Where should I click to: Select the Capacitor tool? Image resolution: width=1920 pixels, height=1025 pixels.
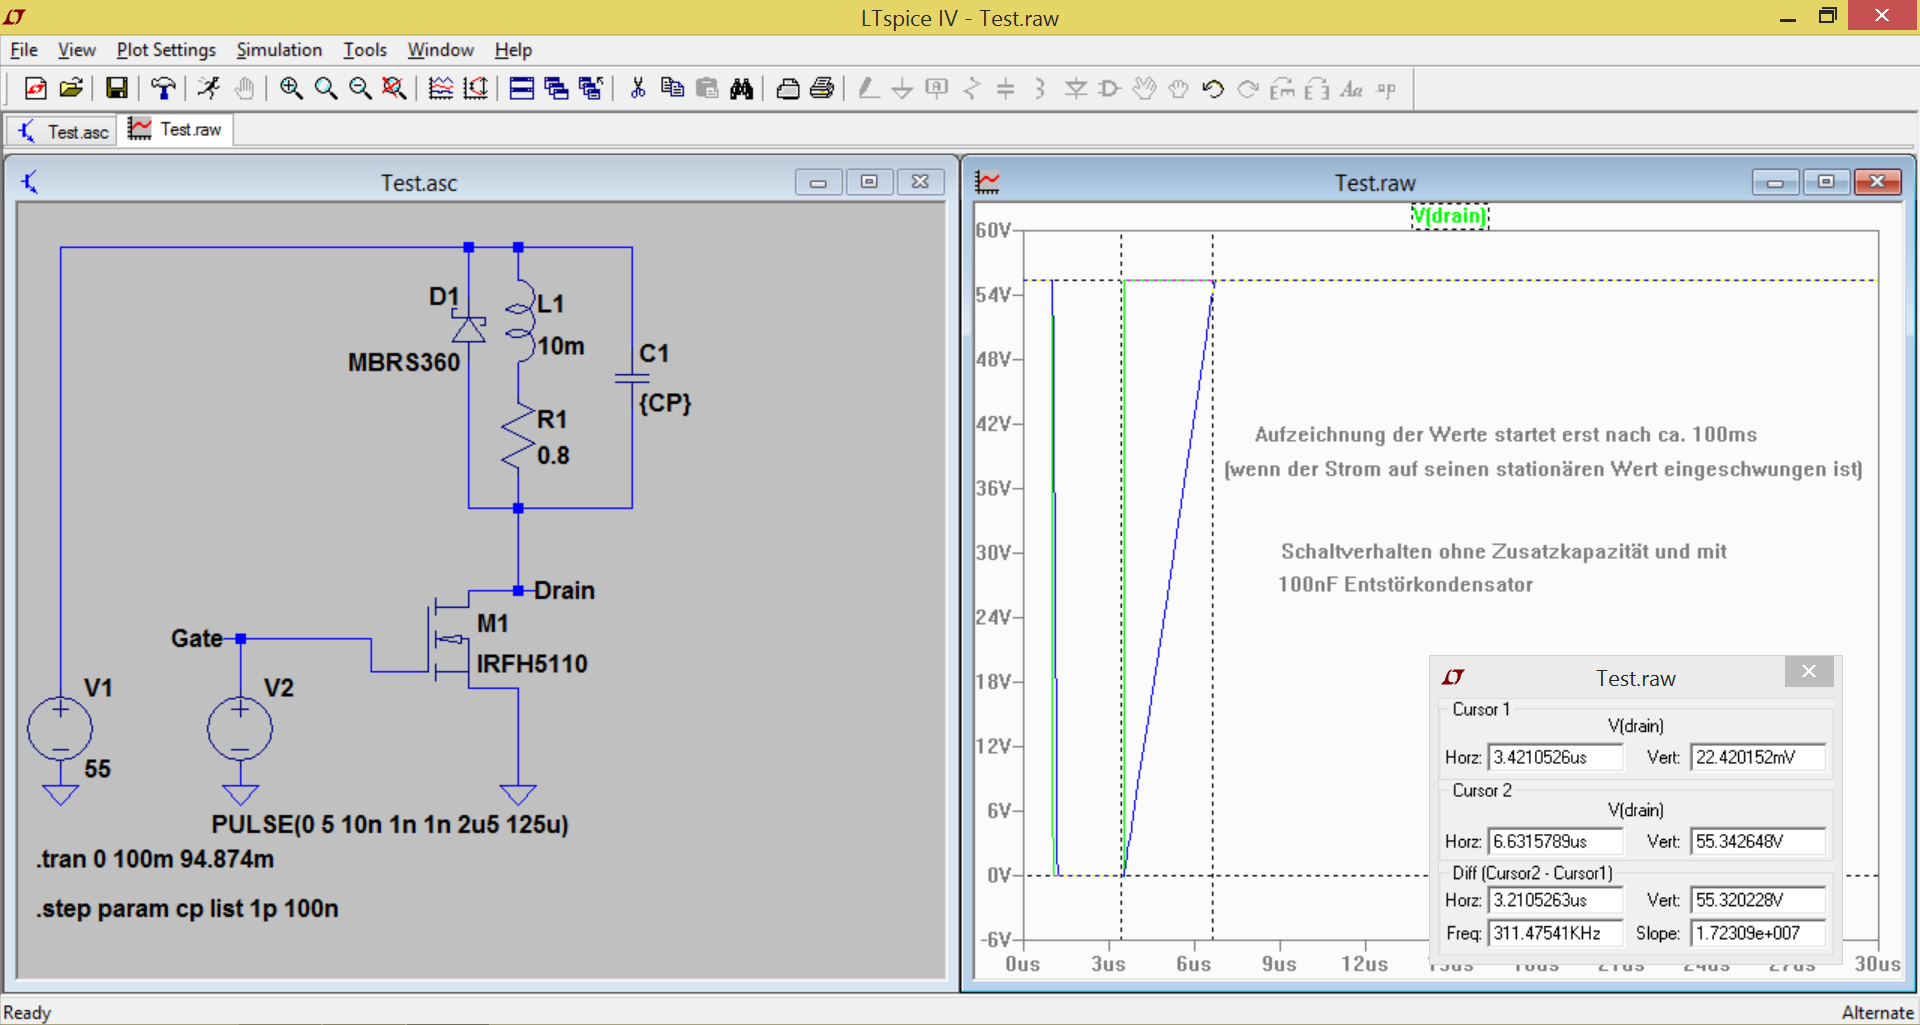1006,89
